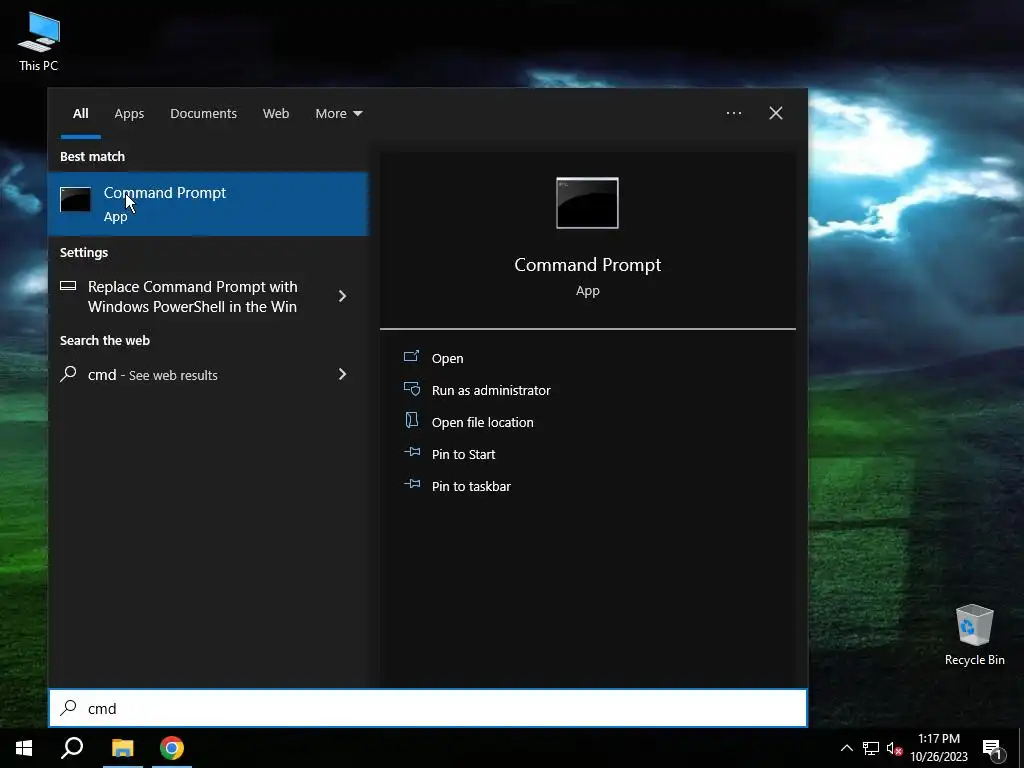The image size is (1024, 768).
Task: Open the three-dots options menu
Action: 733,114
